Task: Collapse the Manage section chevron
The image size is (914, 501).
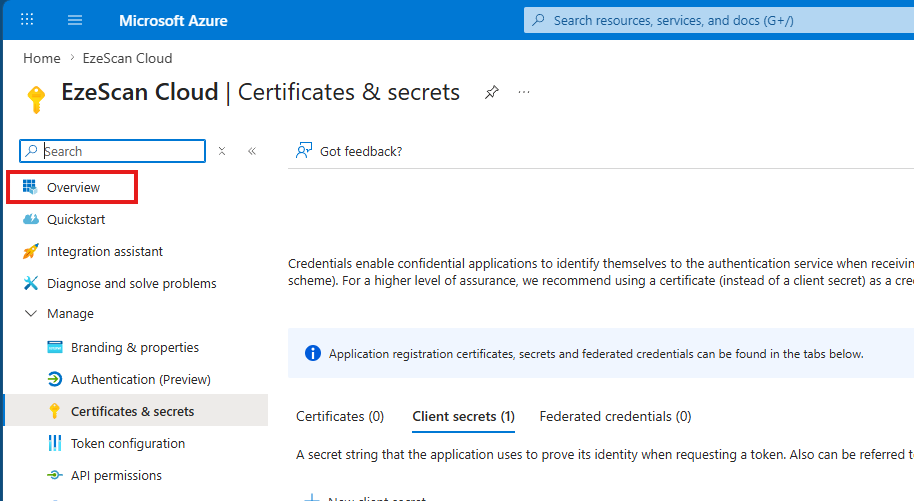Action: 30,314
